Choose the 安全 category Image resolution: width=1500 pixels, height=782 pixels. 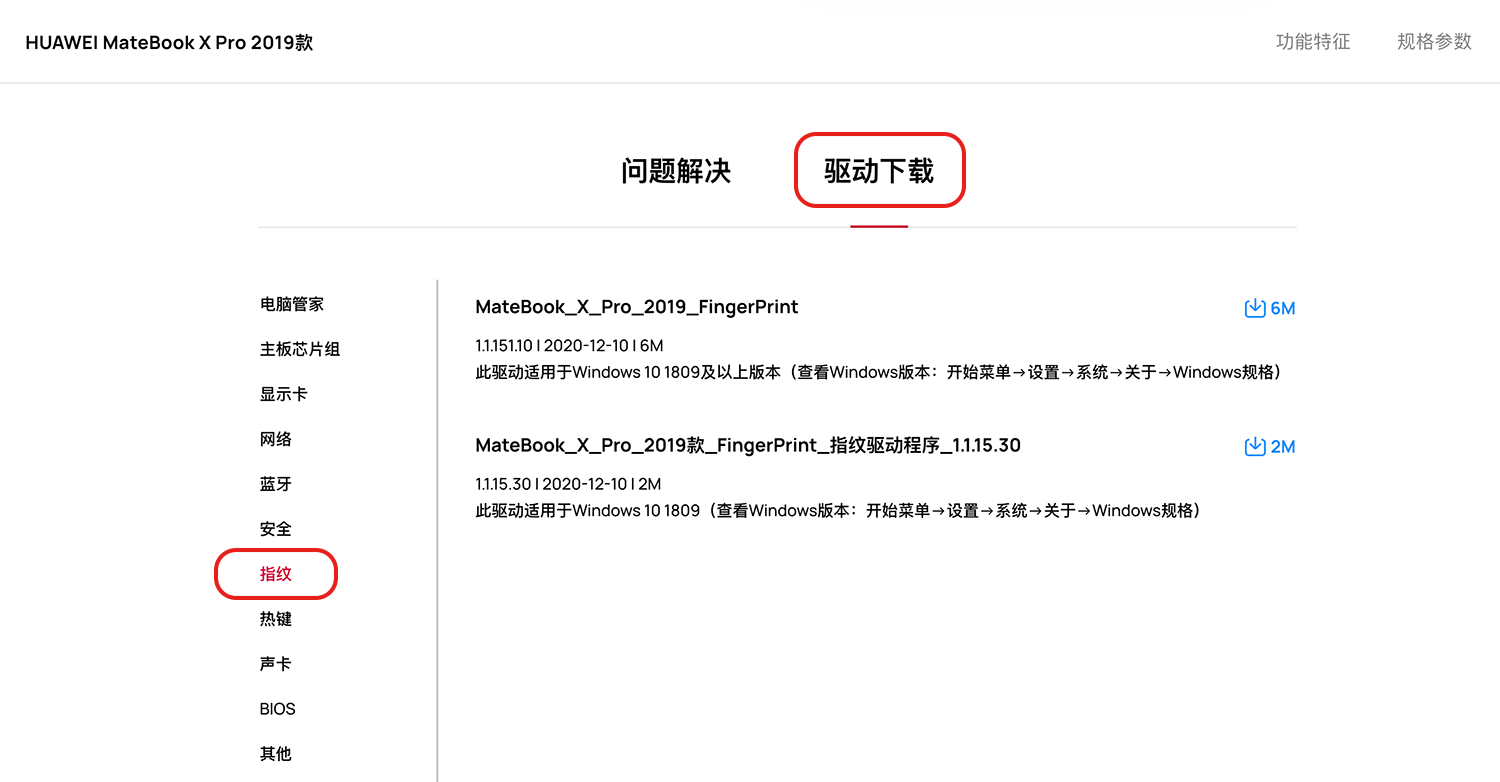tap(276, 529)
